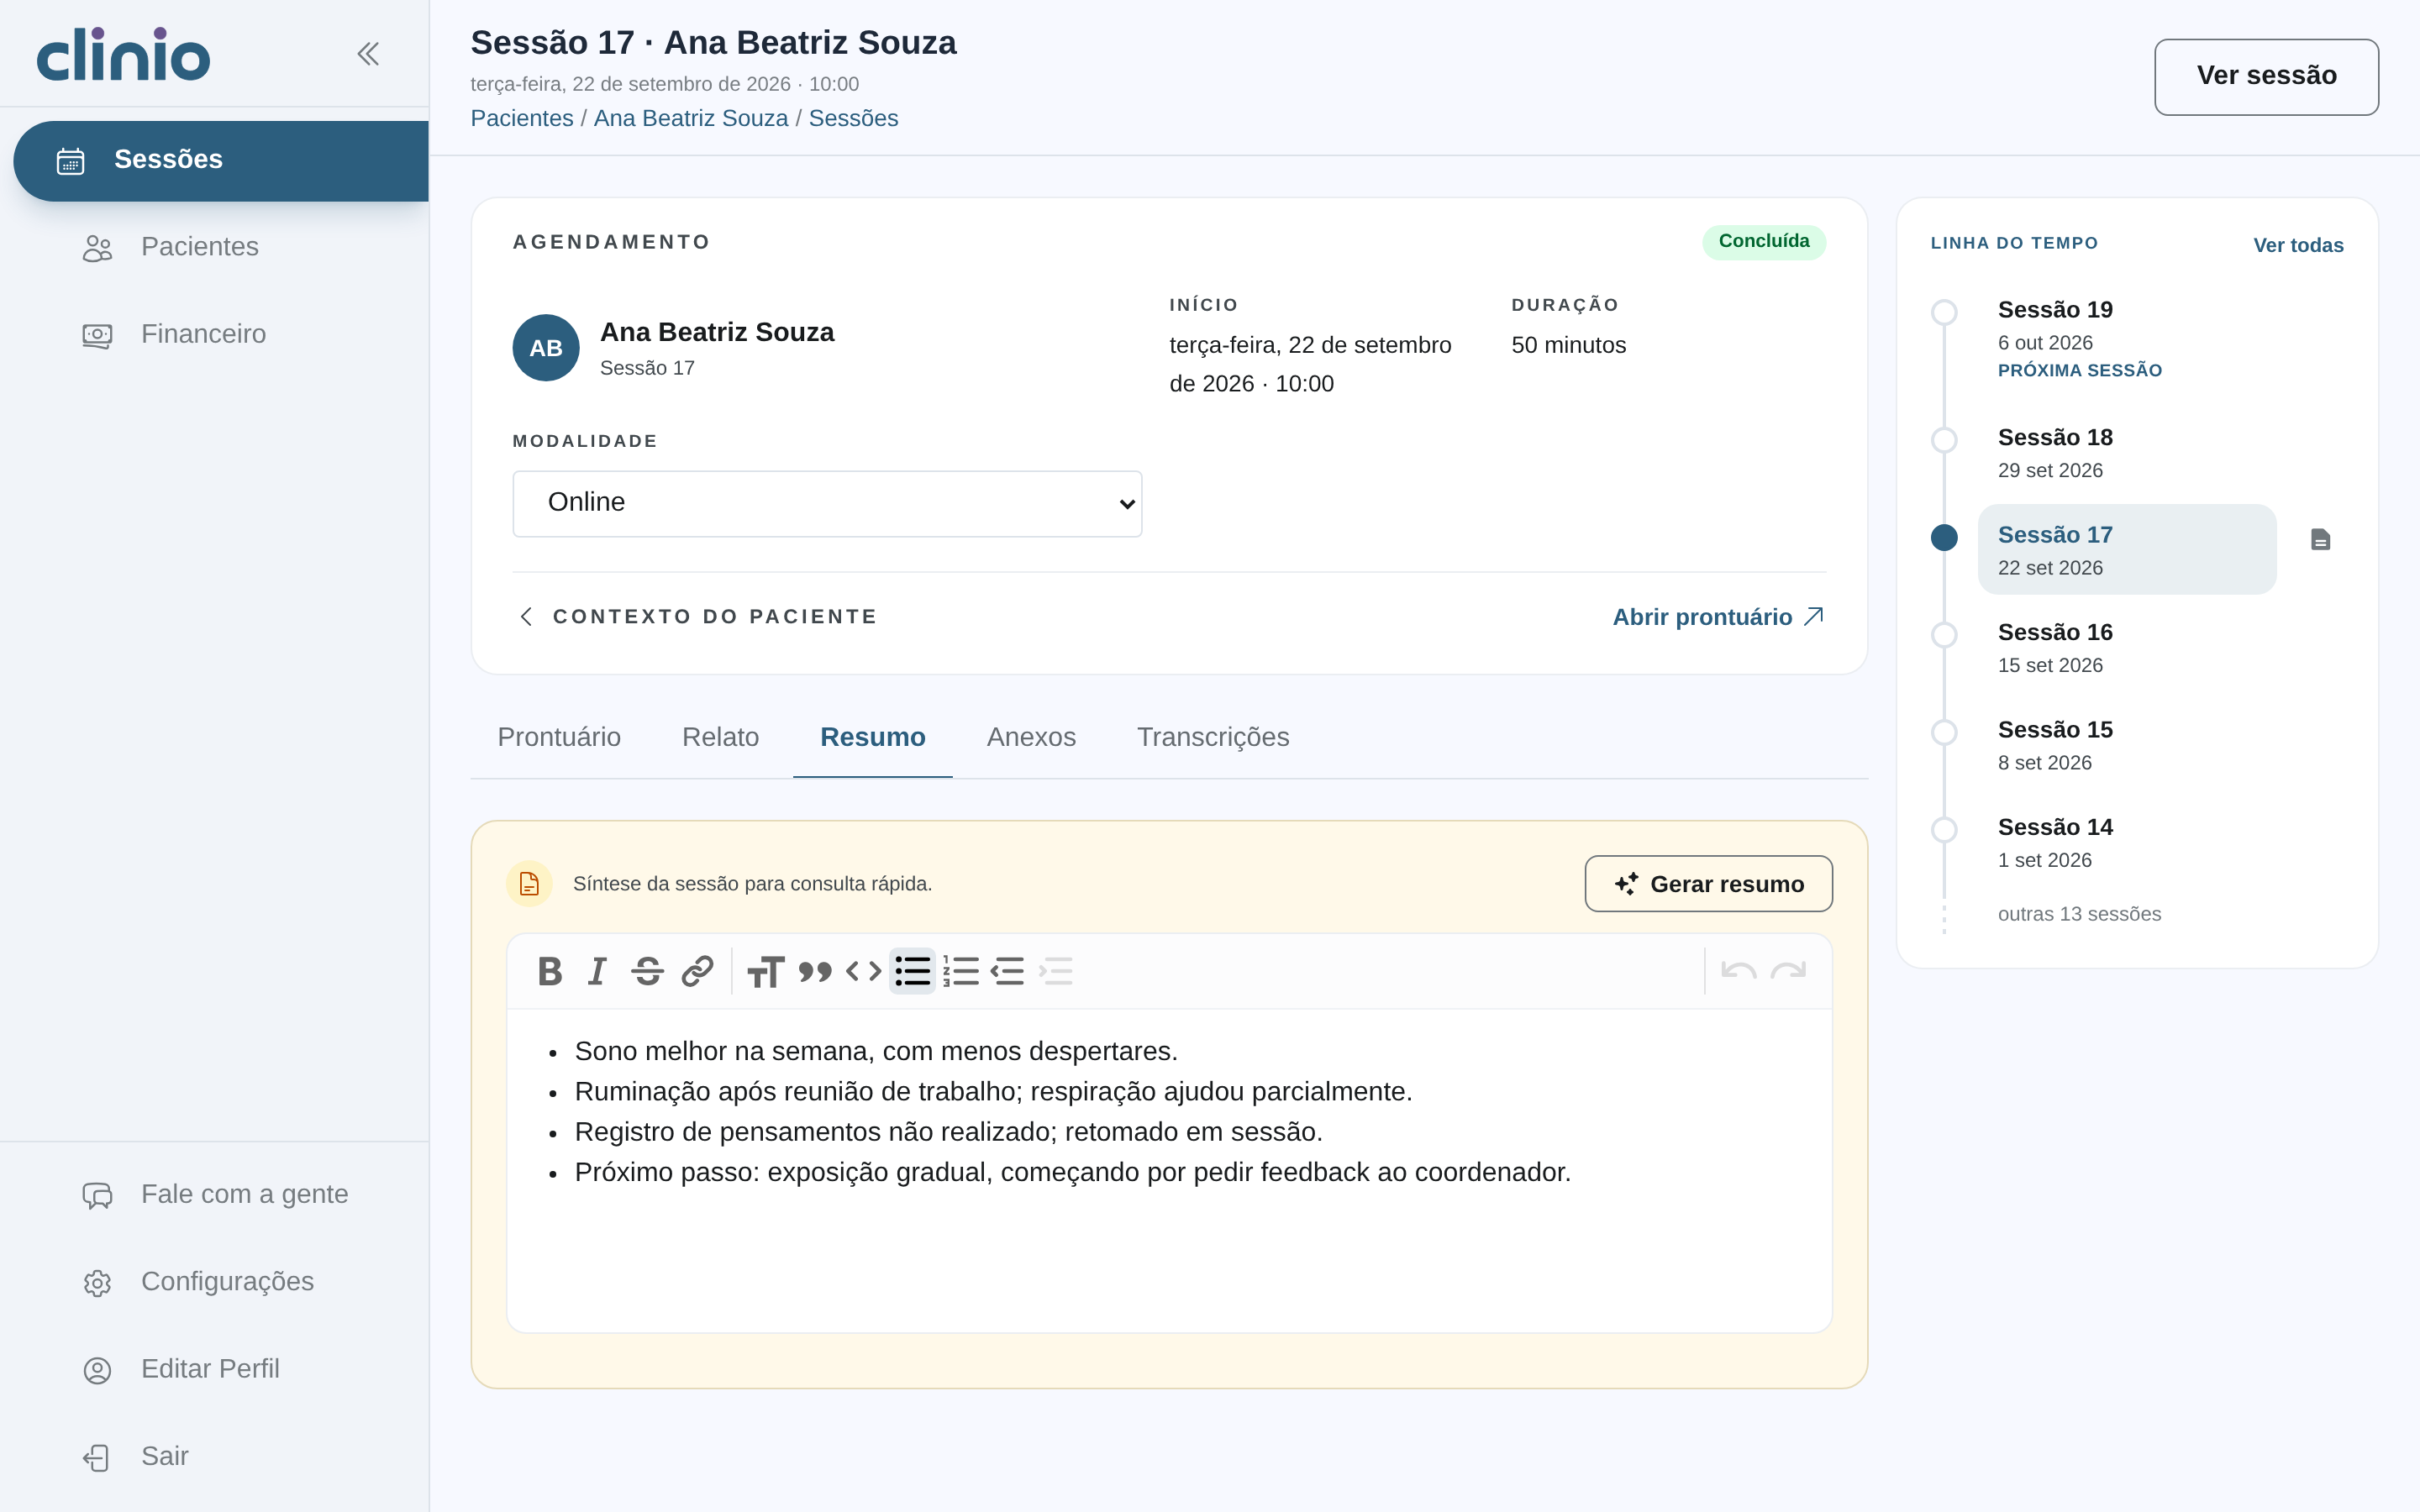The height and width of the screenshot is (1512, 2420).
Task: Undo last edit in summary
Action: pos(1739,971)
